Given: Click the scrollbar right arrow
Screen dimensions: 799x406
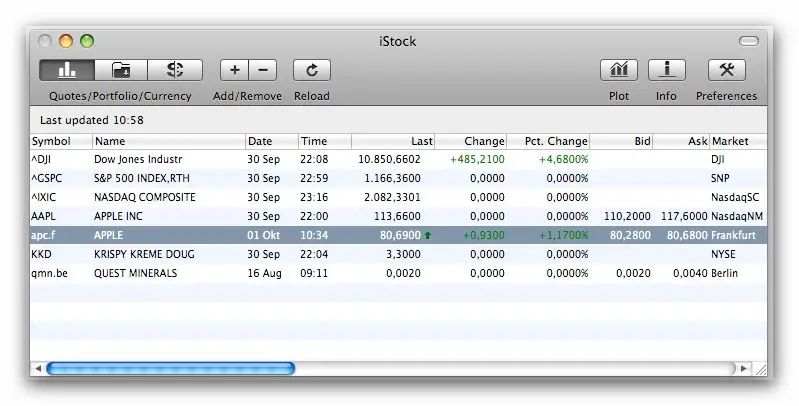Looking at the screenshot, I should click(x=743, y=368).
